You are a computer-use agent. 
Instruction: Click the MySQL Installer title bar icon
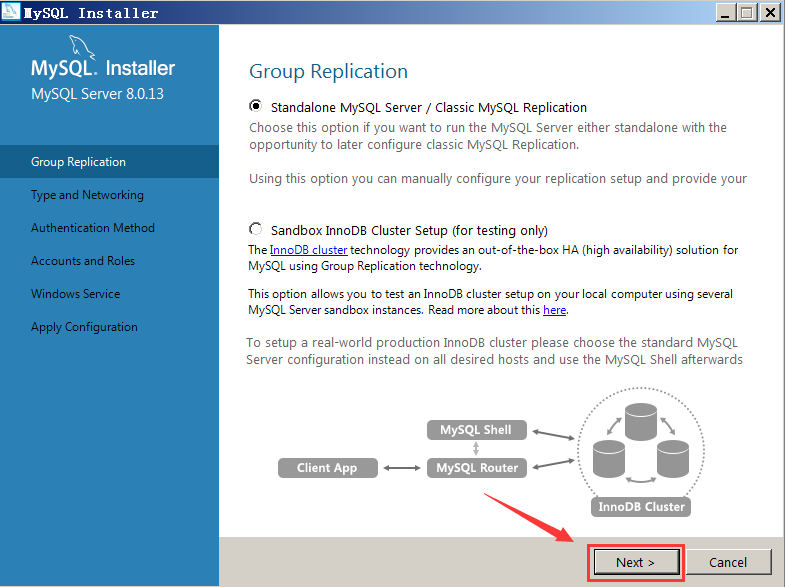pyautogui.click(x=11, y=12)
